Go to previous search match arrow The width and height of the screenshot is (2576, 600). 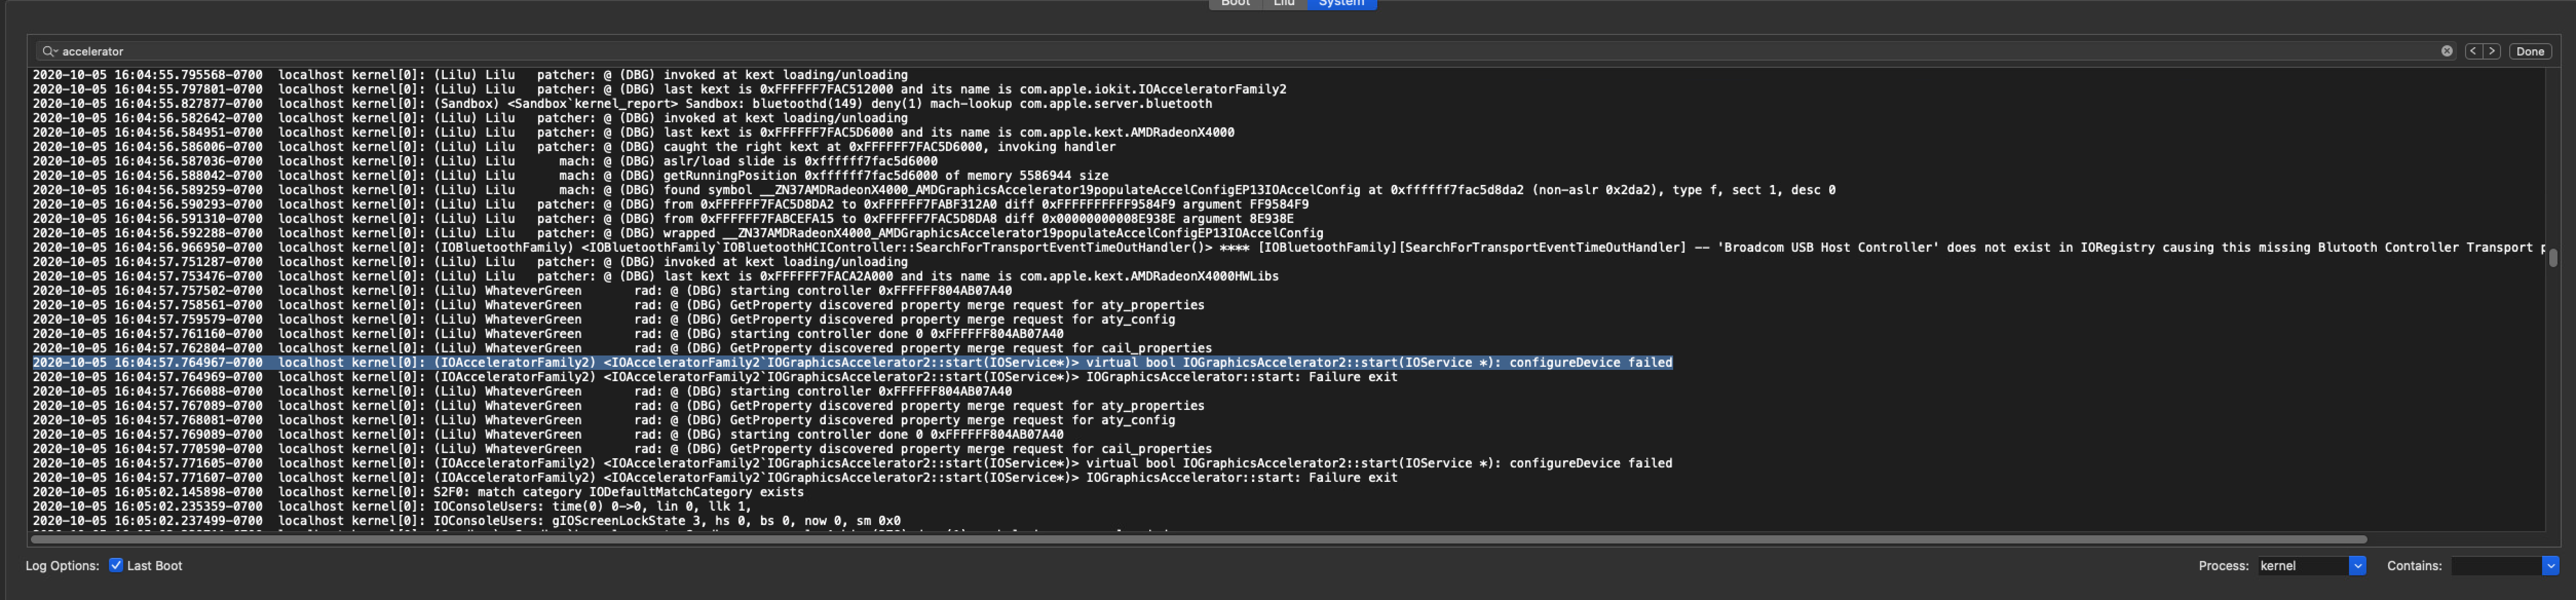[2473, 51]
